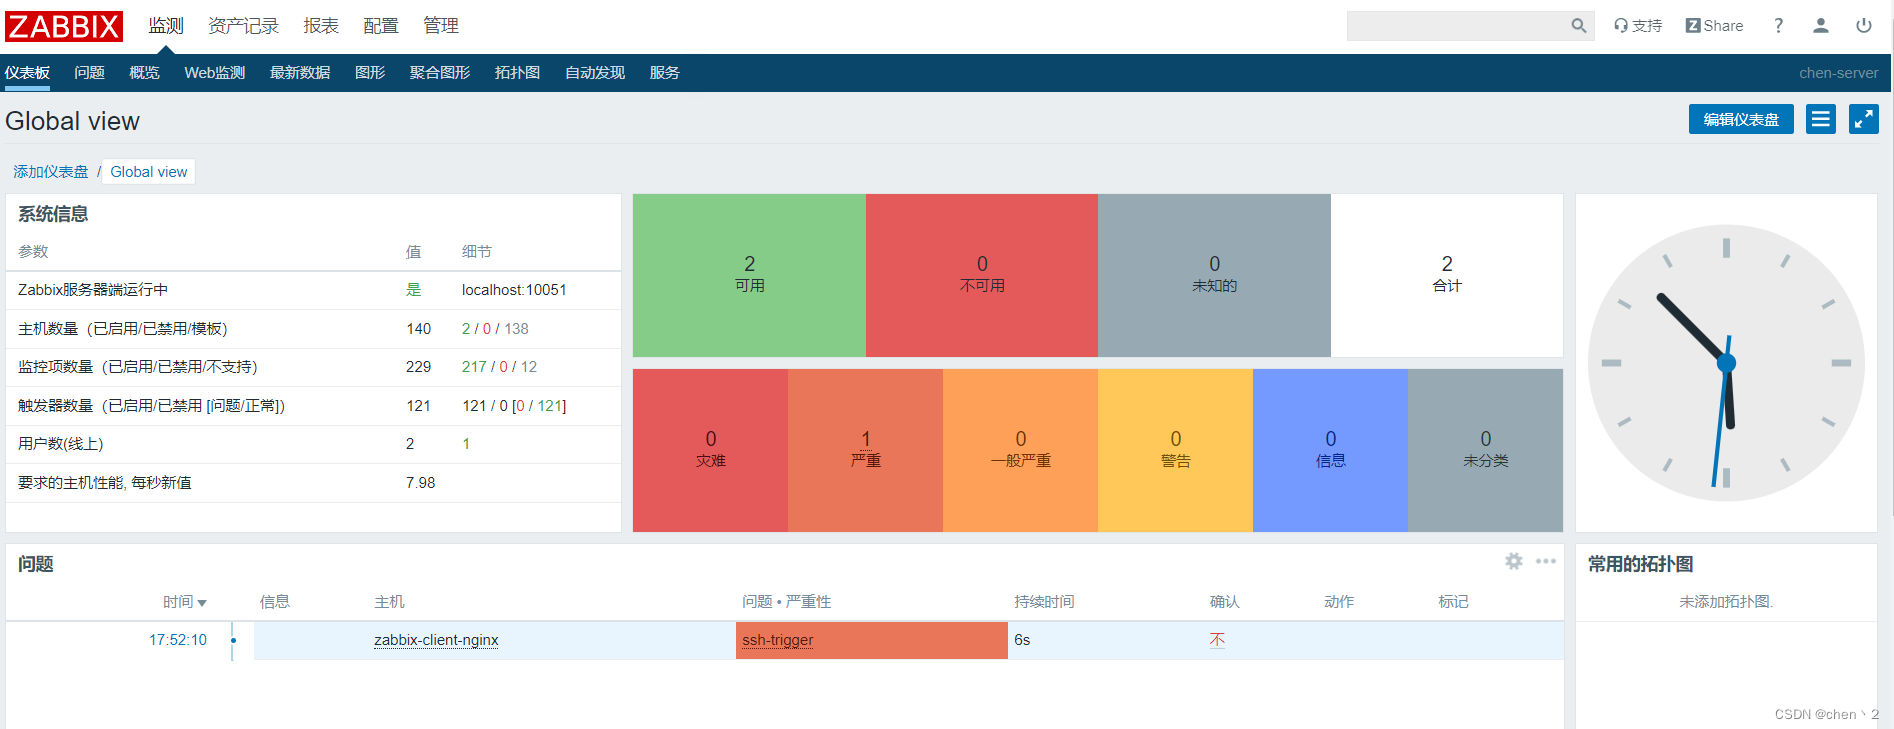Open the 自动发现 submenu tab

click(x=595, y=73)
